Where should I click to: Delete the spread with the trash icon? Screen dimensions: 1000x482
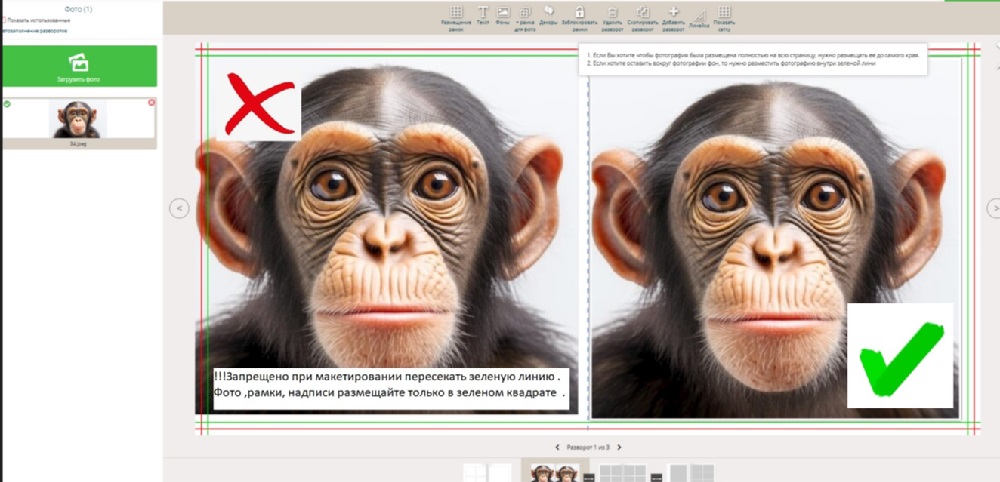tap(612, 14)
